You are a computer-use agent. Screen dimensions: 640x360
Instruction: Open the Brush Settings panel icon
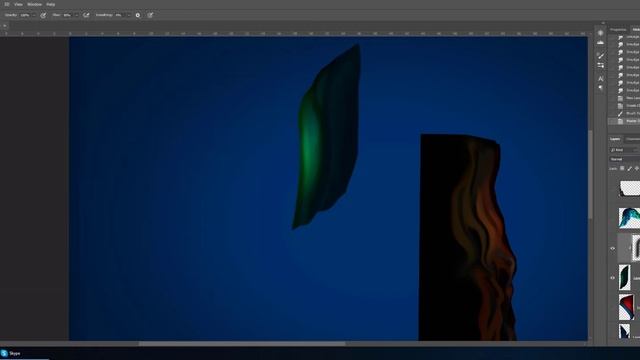point(600,65)
